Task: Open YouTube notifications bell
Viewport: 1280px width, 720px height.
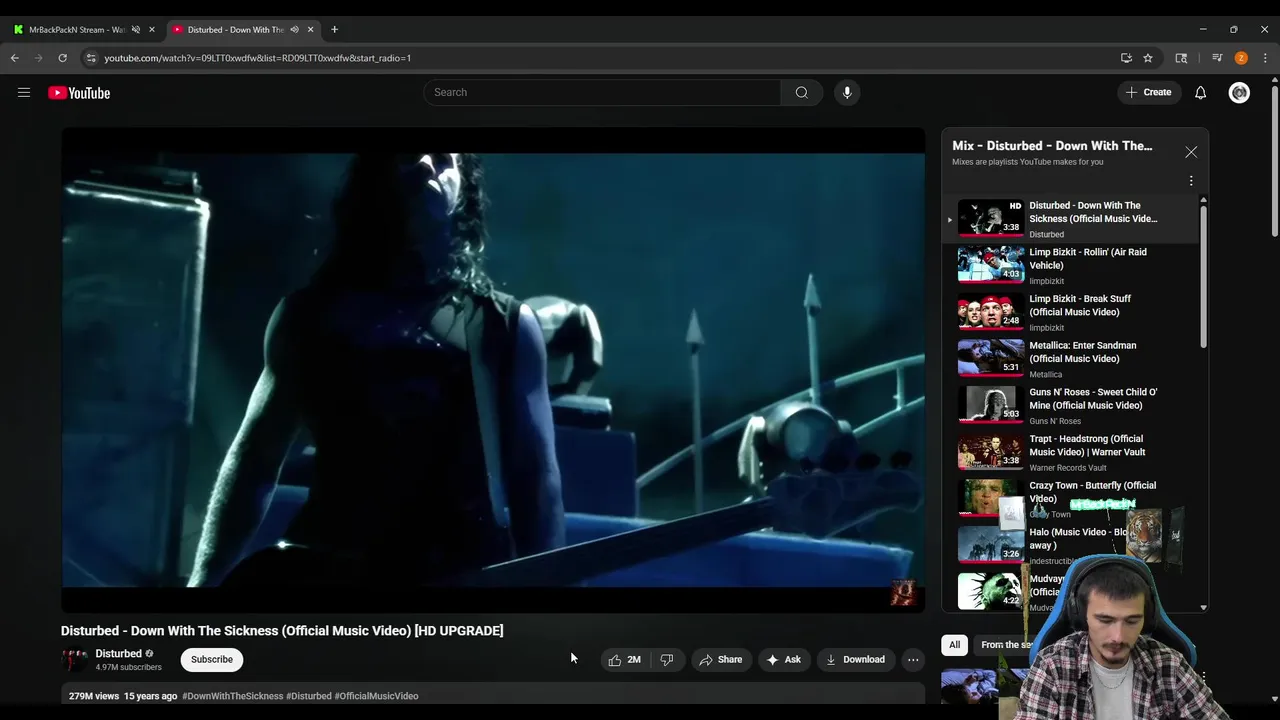Action: point(1200,93)
